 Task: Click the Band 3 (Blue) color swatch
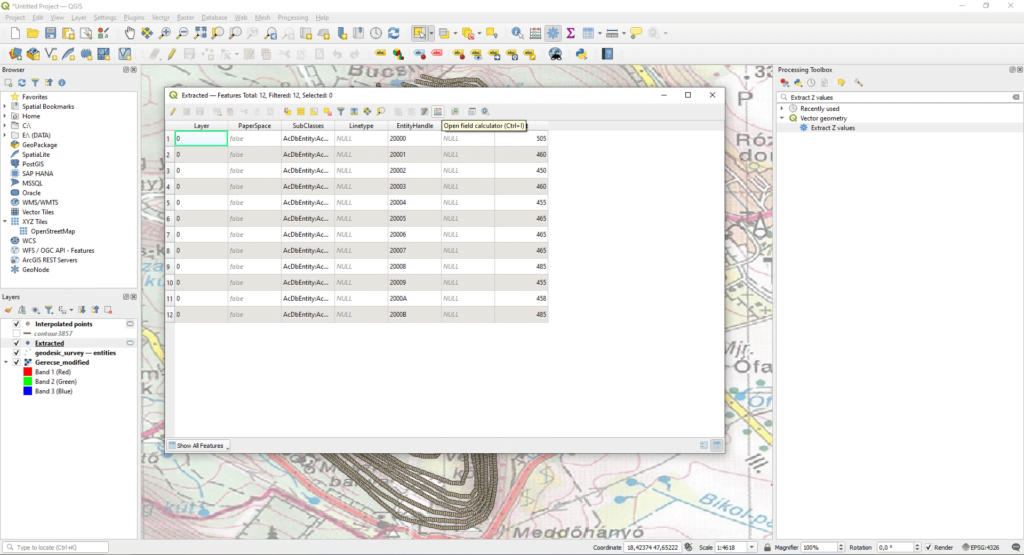click(27, 391)
